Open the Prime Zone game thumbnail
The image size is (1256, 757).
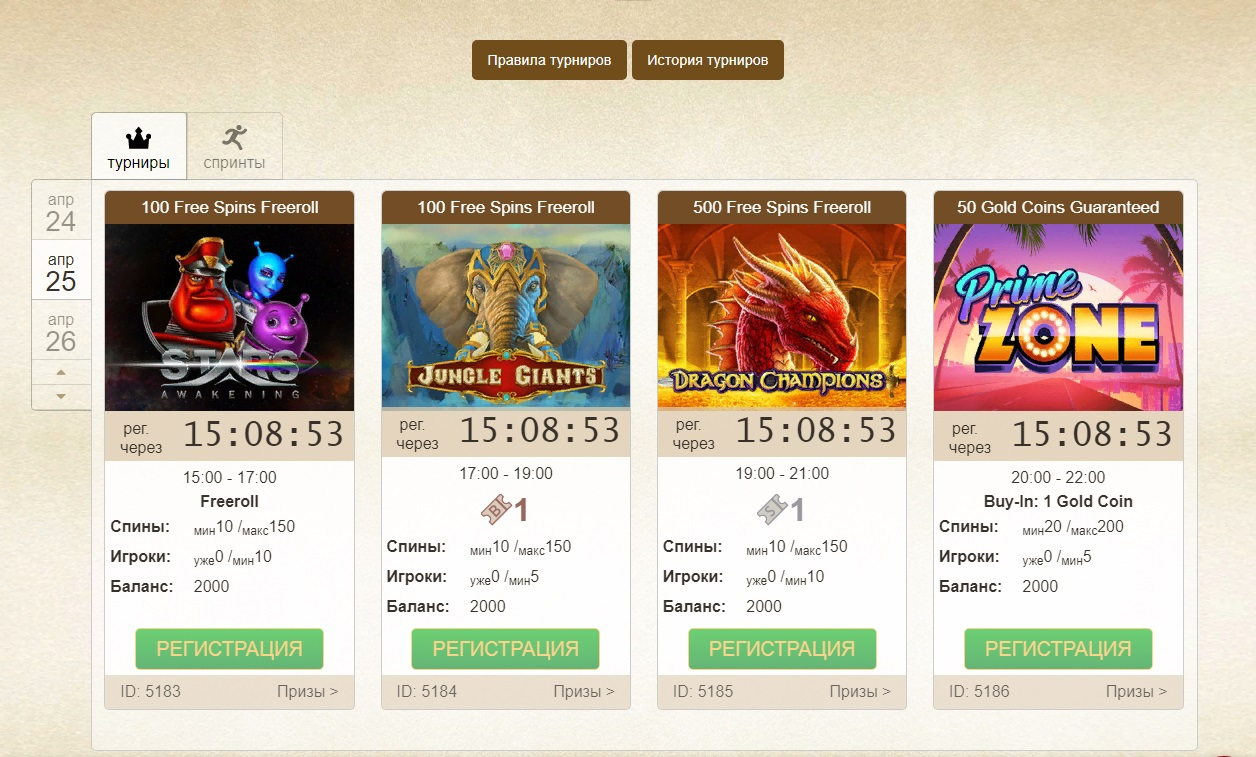[1058, 317]
